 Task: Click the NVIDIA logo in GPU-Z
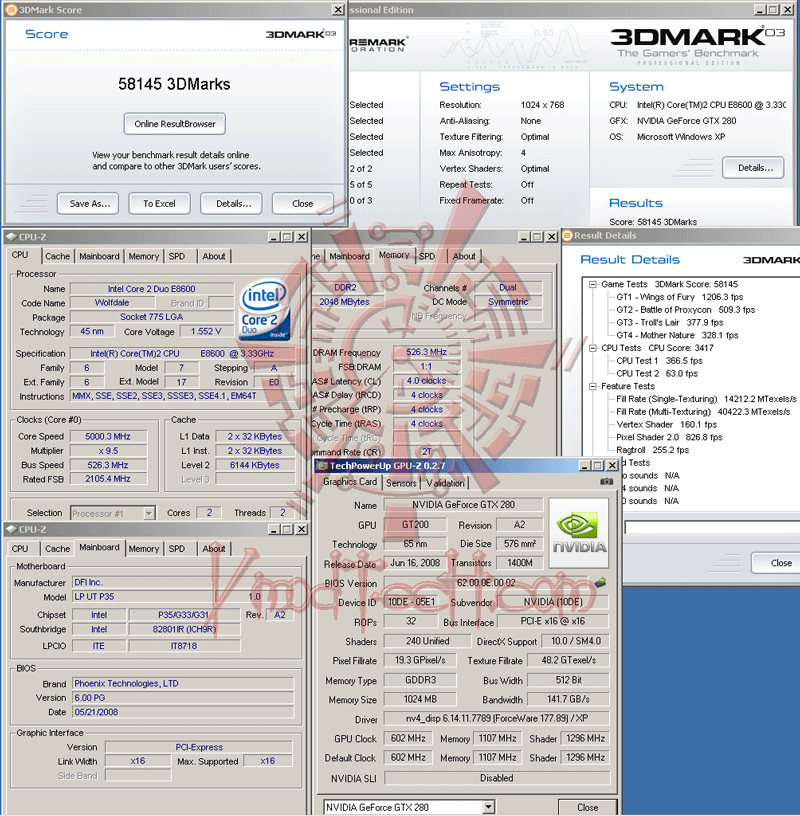(x=579, y=533)
